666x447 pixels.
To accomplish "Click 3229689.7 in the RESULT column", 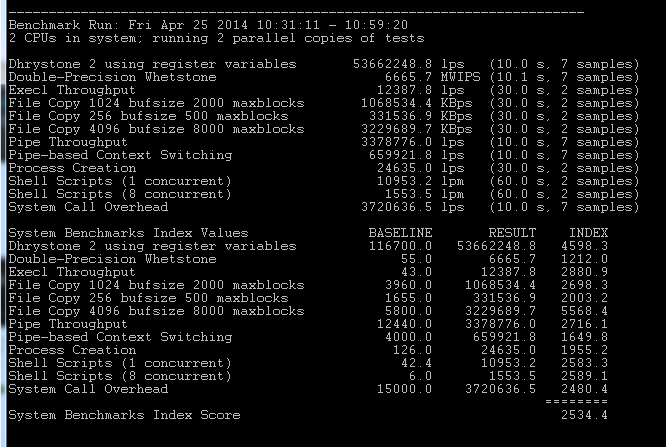I will [x=500, y=311].
